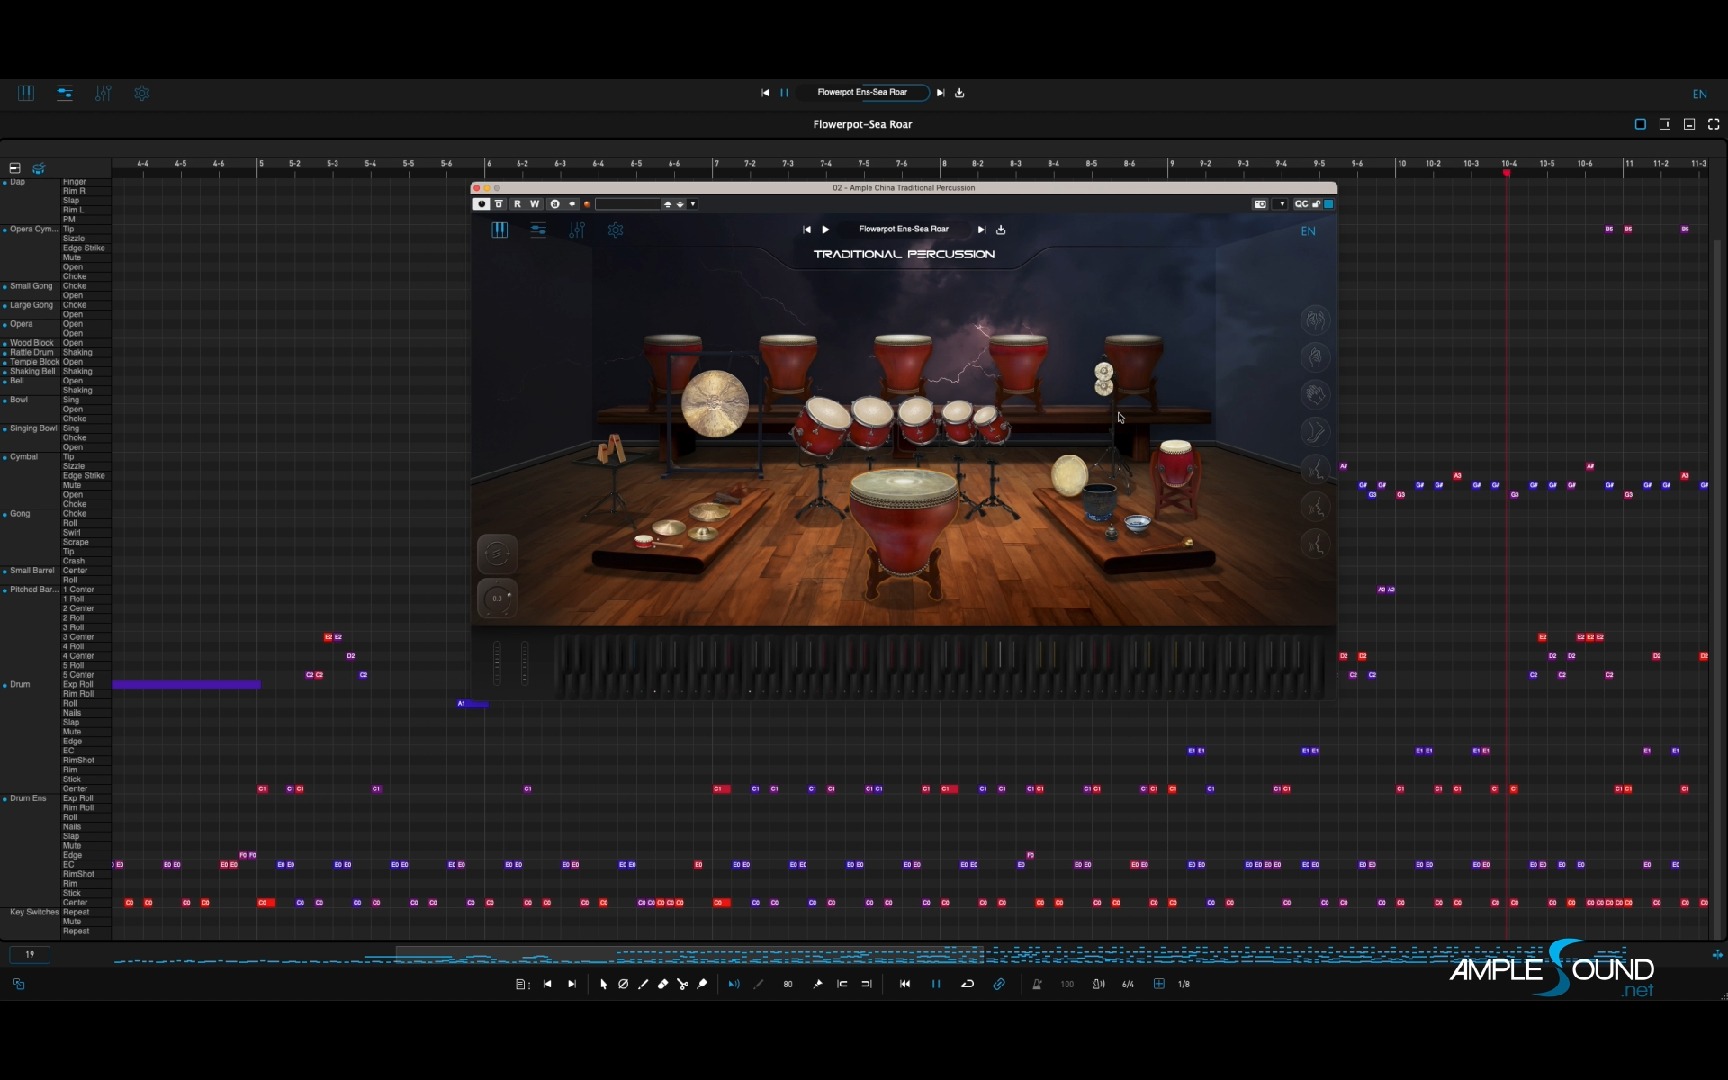The width and height of the screenshot is (1728, 1080).
Task: Select the eraser tool
Action: click(663, 984)
